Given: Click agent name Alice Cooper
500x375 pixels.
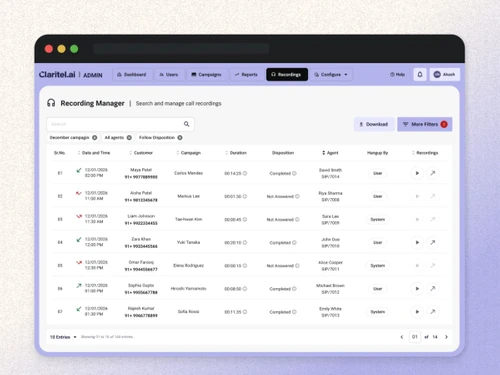Looking at the screenshot, I should [330, 262].
